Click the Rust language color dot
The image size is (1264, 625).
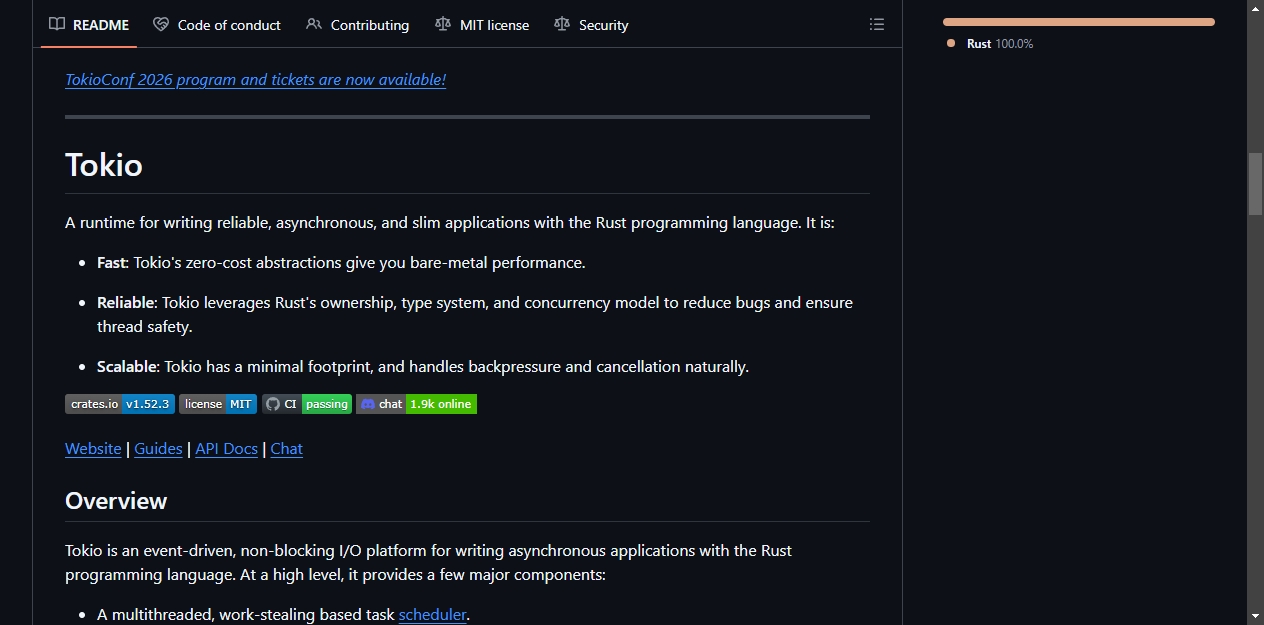[x=951, y=43]
